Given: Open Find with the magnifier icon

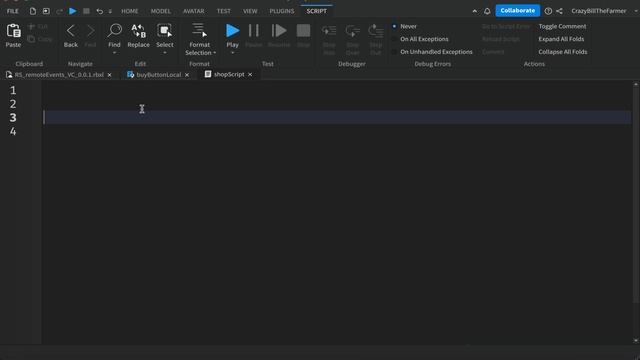Looking at the screenshot, I should click(114, 31).
